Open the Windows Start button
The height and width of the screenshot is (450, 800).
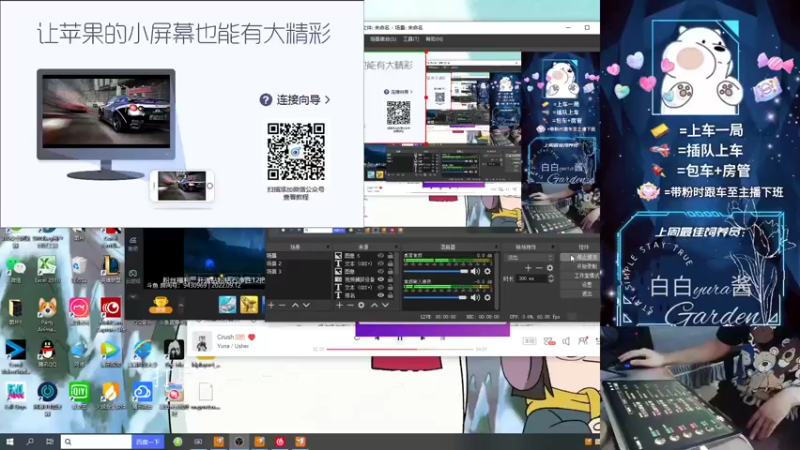click(x=9, y=441)
